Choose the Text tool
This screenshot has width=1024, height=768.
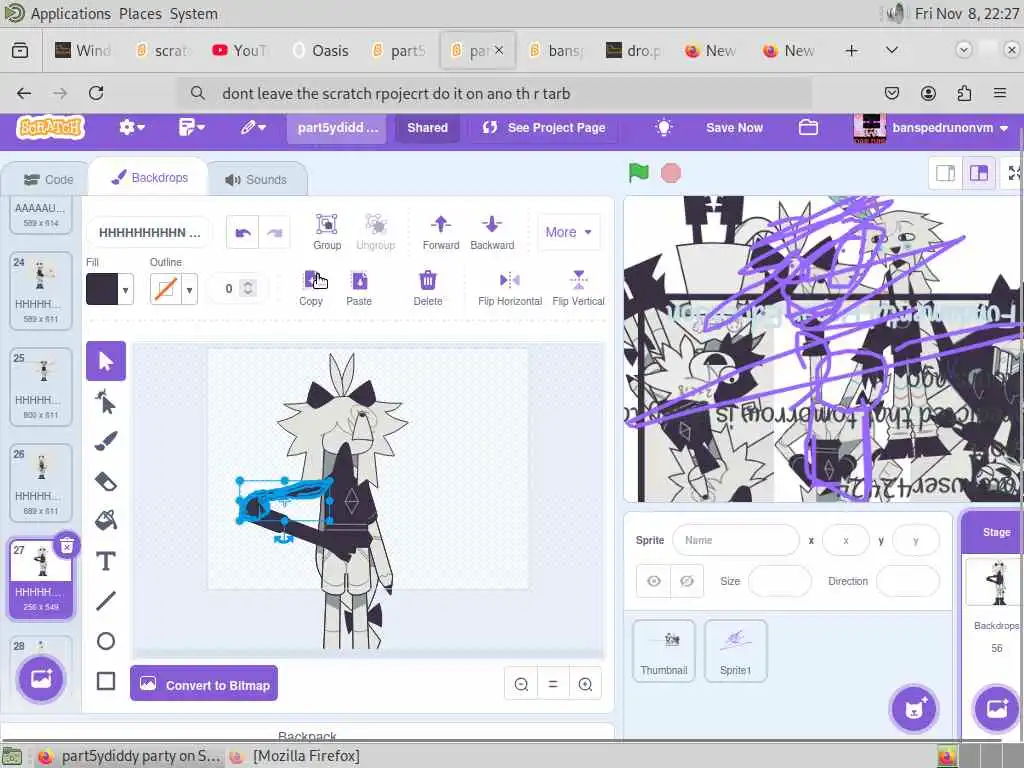(x=106, y=561)
